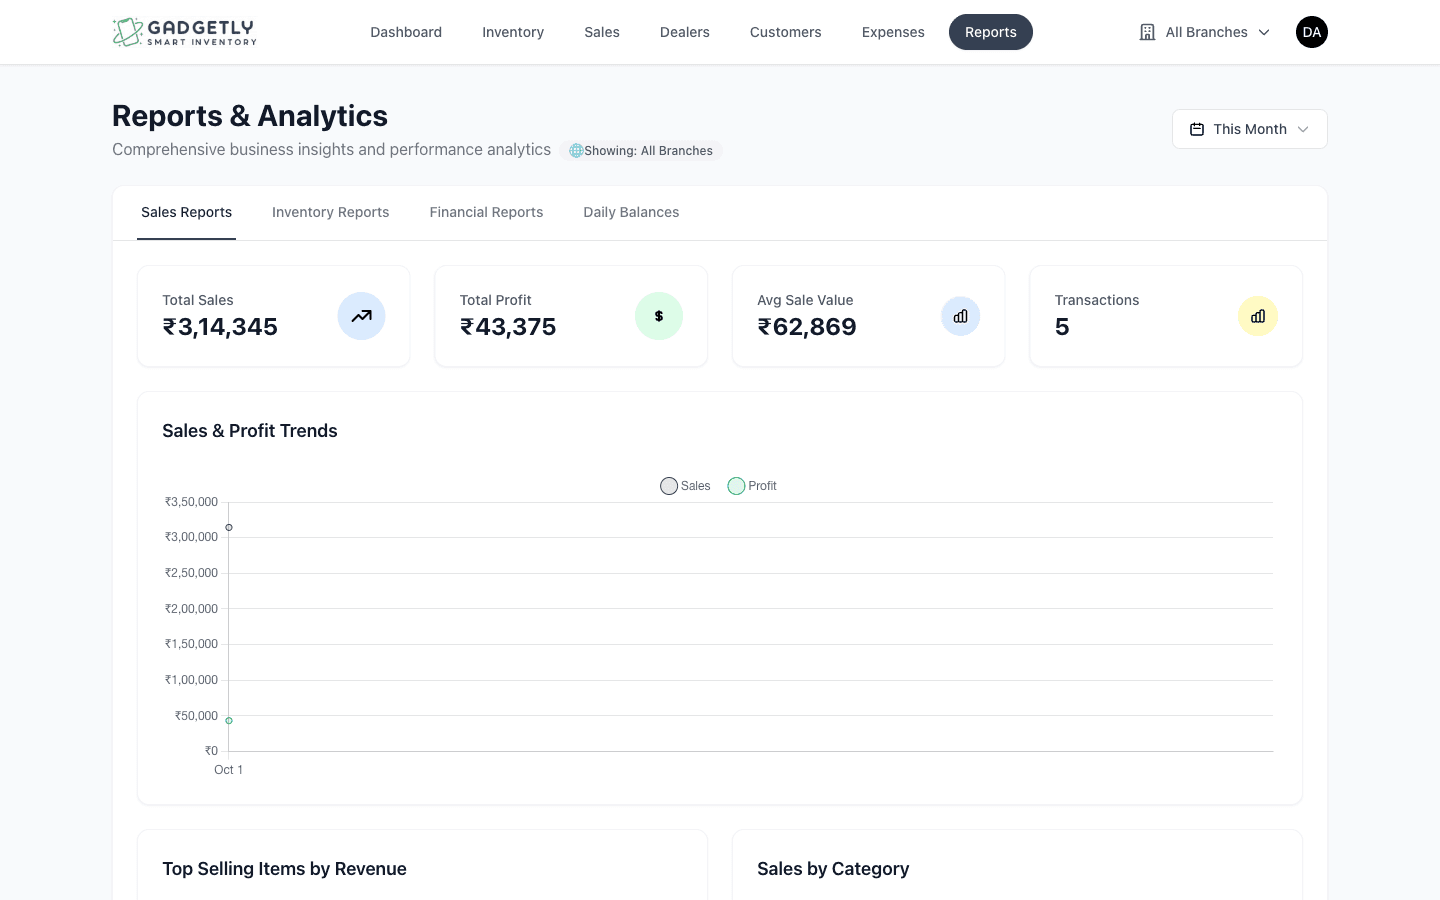Image resolution: width=1440 pixels, height=900 pixels.
Task: Click the Top Selling Items by Revenue heading
Action: (284, 869)
